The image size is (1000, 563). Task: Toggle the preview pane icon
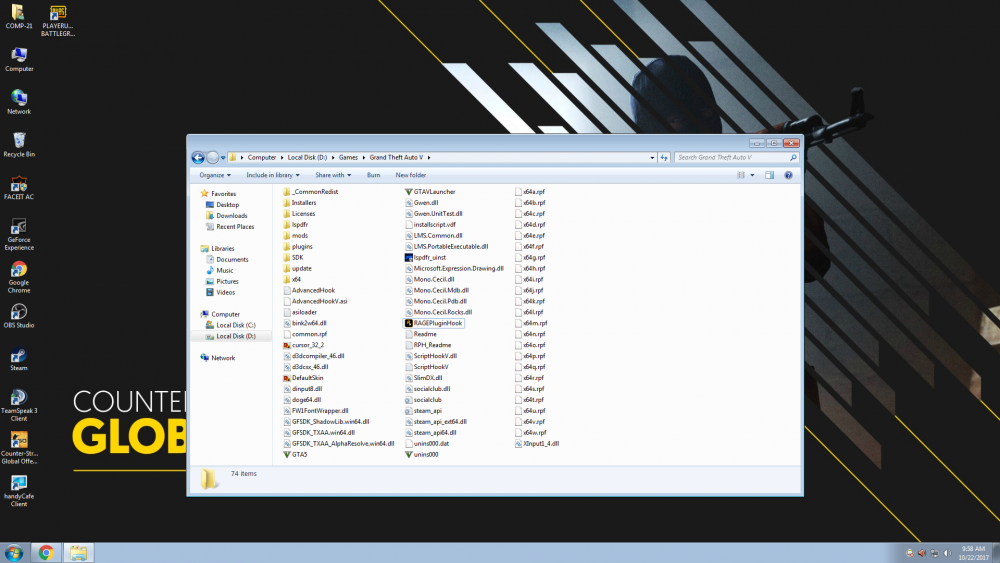point(769,175)
